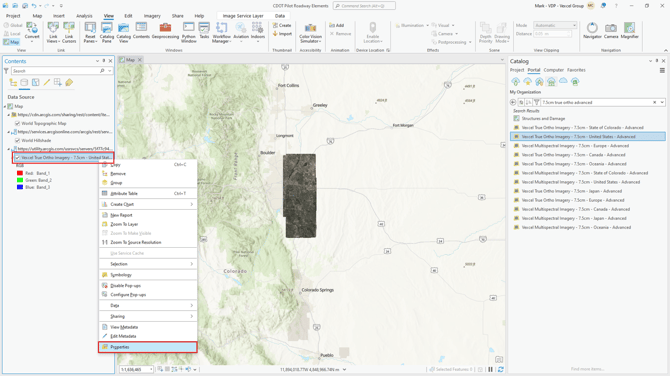Click the Catalog portal My Content icon
This screenshot has height=376, width=670.
click(515, 82)
